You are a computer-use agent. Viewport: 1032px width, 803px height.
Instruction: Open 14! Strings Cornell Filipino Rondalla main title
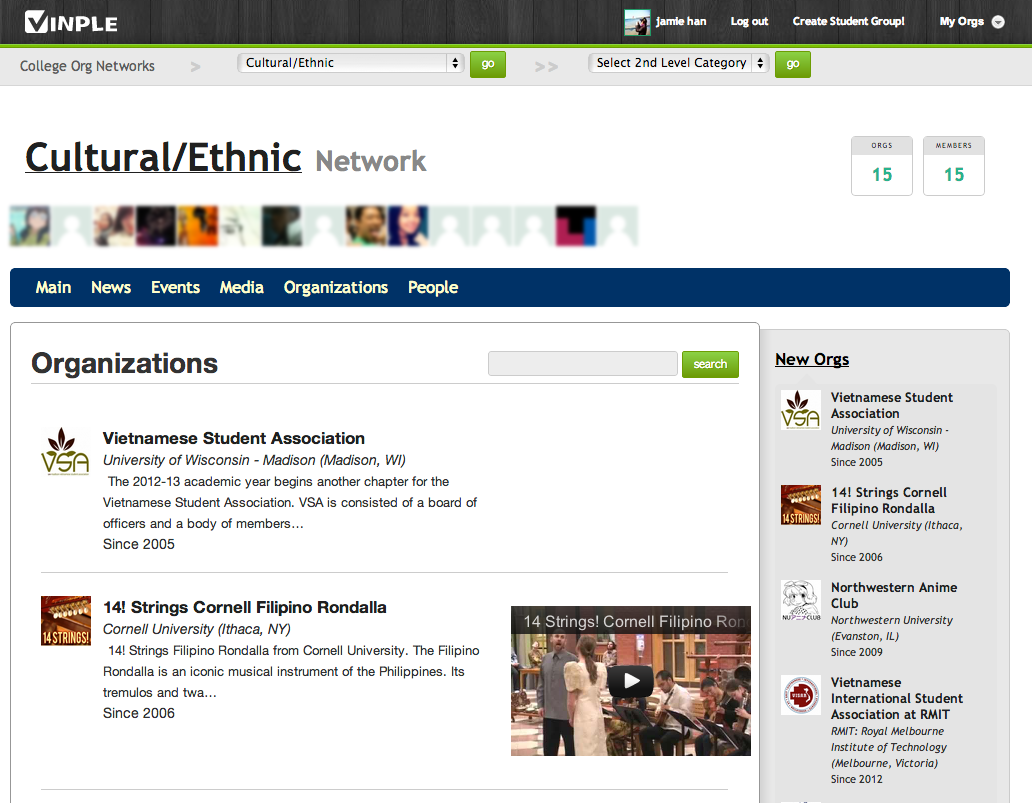pyautogui.click(x=244, y=607)
